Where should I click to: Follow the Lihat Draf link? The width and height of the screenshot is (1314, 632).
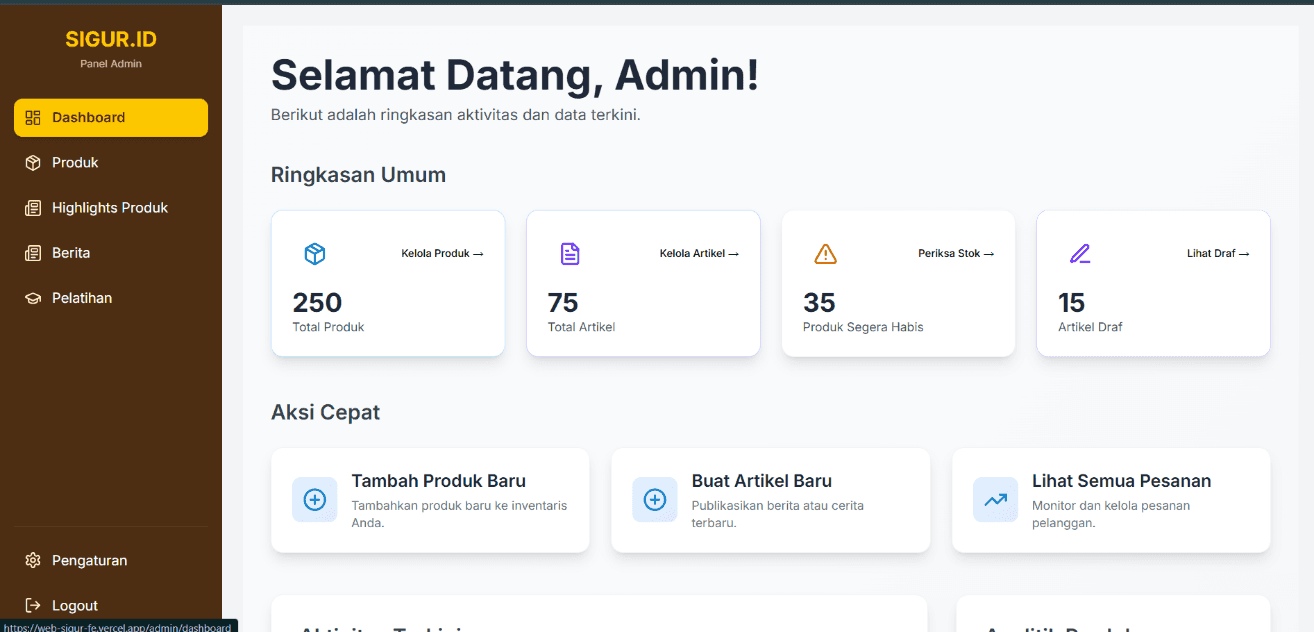pos(1218,254)
